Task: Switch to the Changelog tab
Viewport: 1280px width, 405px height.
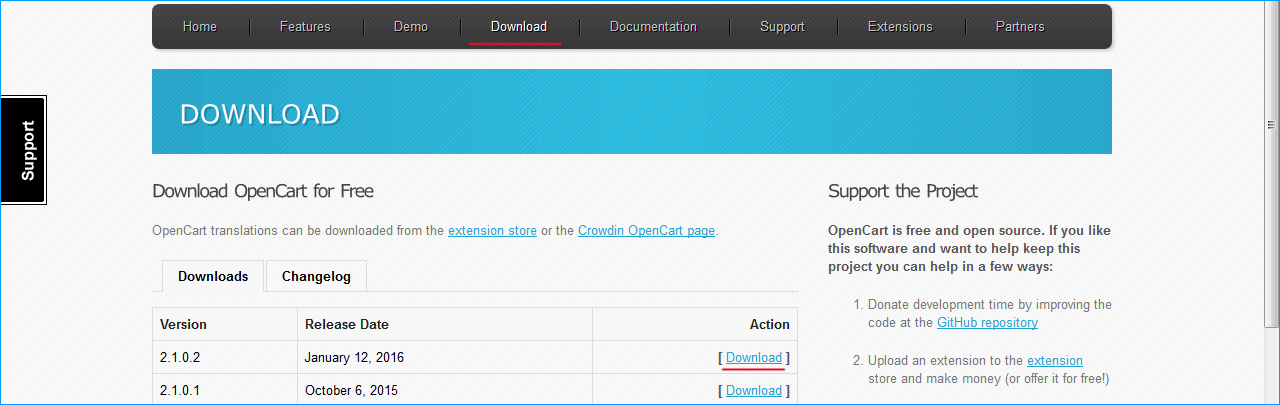Action: click(x=316, y=276)
